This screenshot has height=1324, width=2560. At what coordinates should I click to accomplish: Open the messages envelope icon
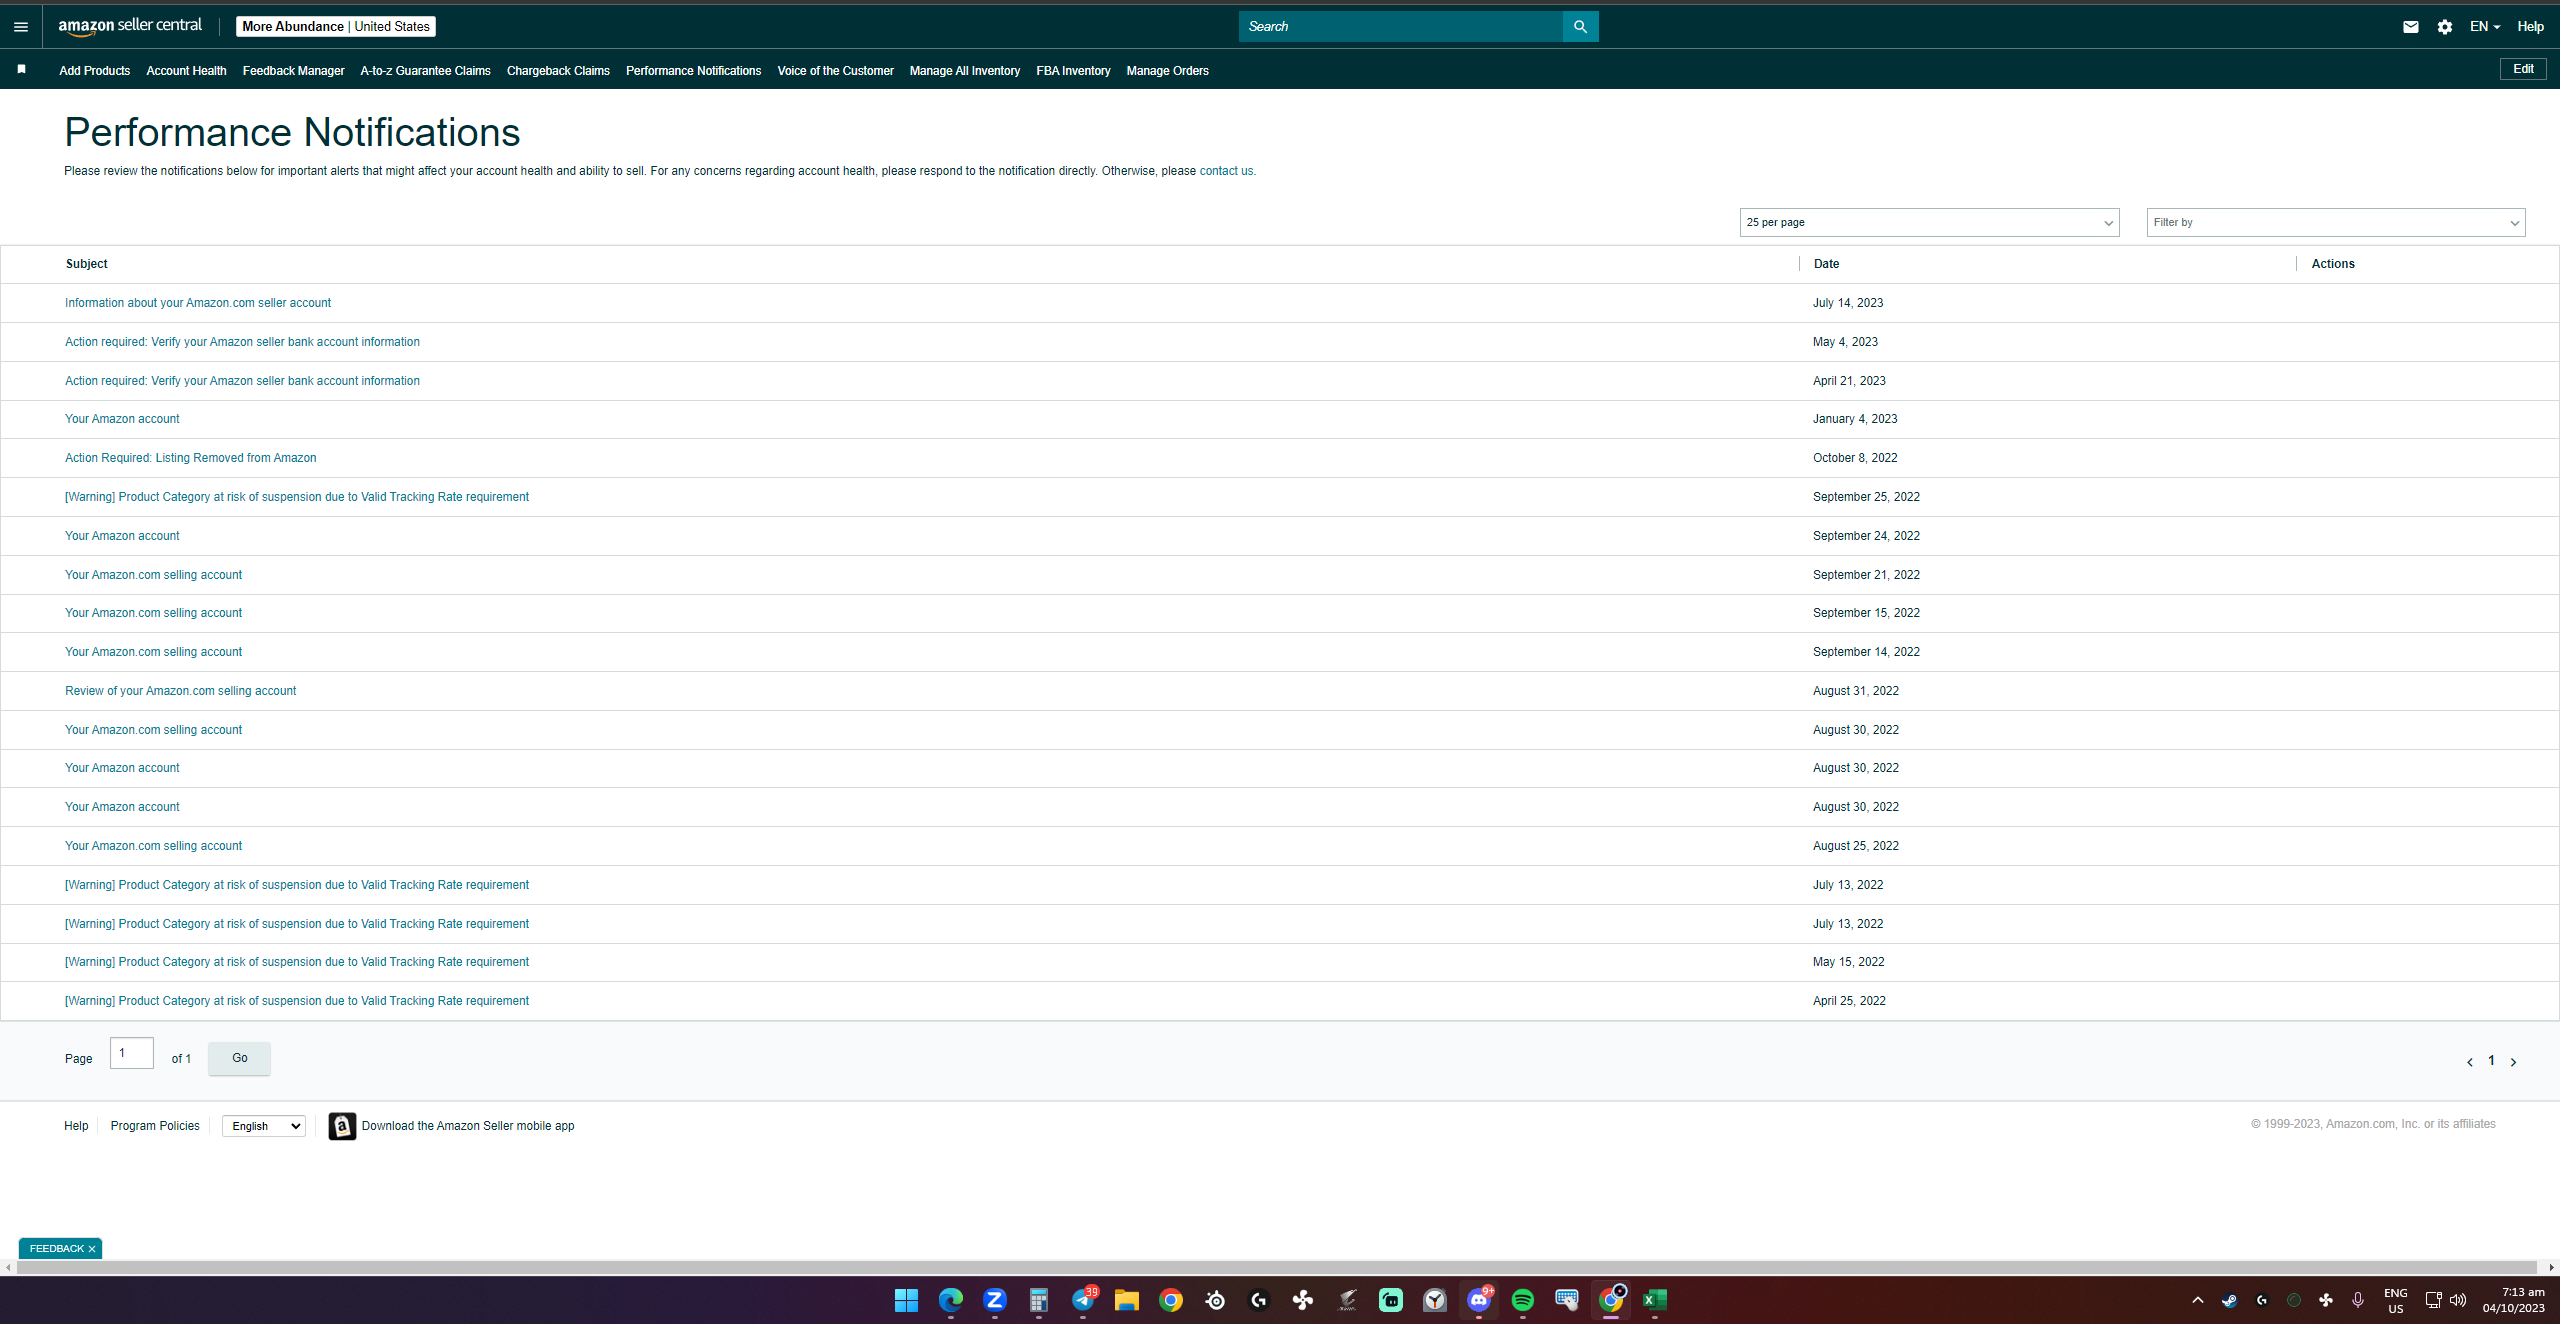coord(2411,27)
